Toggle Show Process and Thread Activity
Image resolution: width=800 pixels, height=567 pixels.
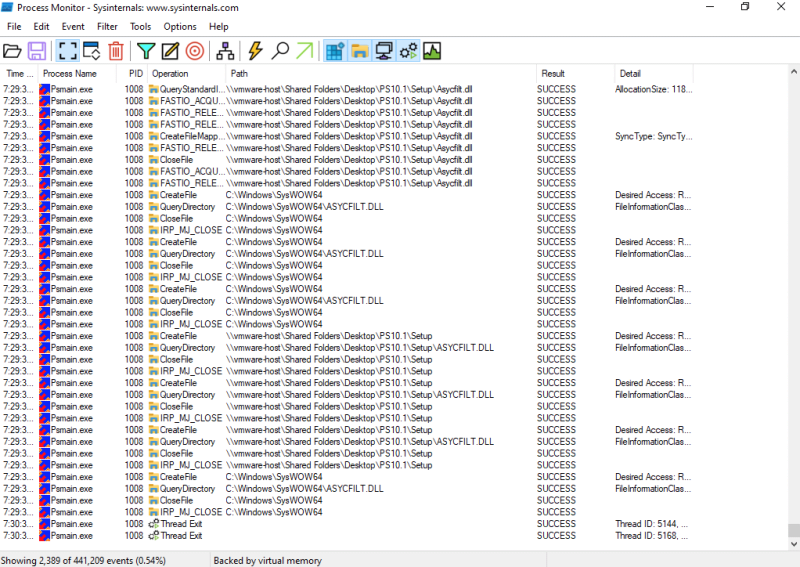[x=408, y=51]
